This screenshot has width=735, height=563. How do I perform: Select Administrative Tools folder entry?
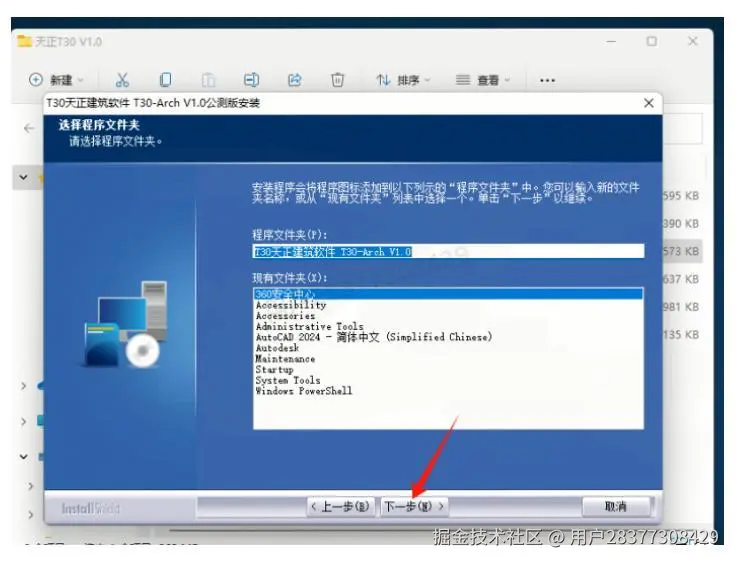309,326
